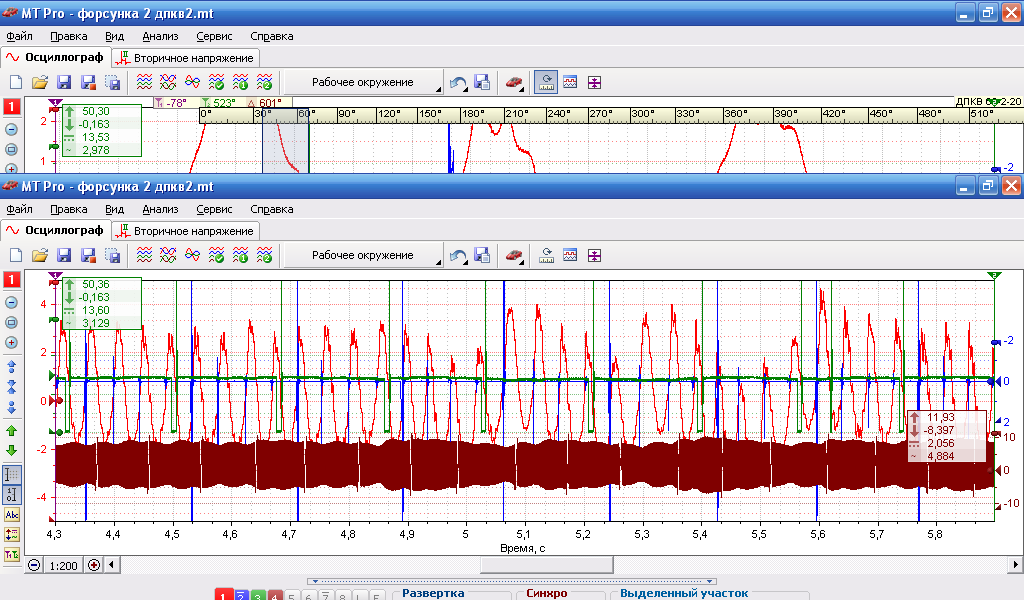This screenshot has height=600, width=1024.
Task: Zoom in the time scale with the plus beside 1:200
Action: pos(94,565)
